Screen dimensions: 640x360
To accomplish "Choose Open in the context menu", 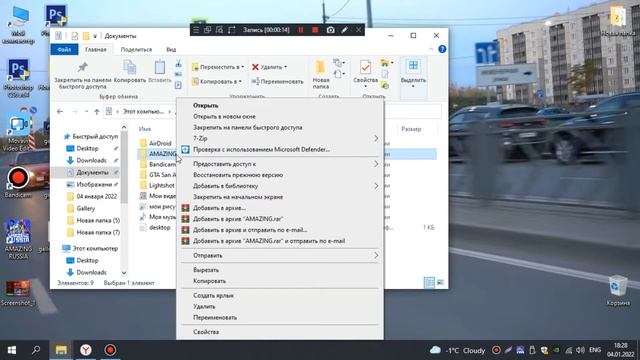I will click(x=280, y=105).
